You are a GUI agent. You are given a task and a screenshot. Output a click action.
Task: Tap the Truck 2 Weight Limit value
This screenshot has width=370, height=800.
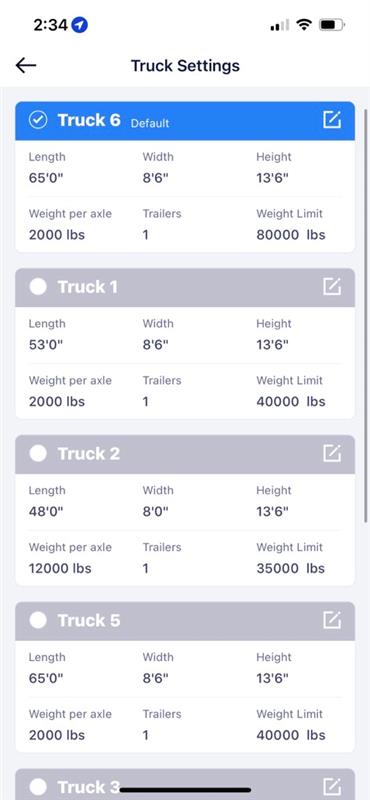(x=290, y=568)
